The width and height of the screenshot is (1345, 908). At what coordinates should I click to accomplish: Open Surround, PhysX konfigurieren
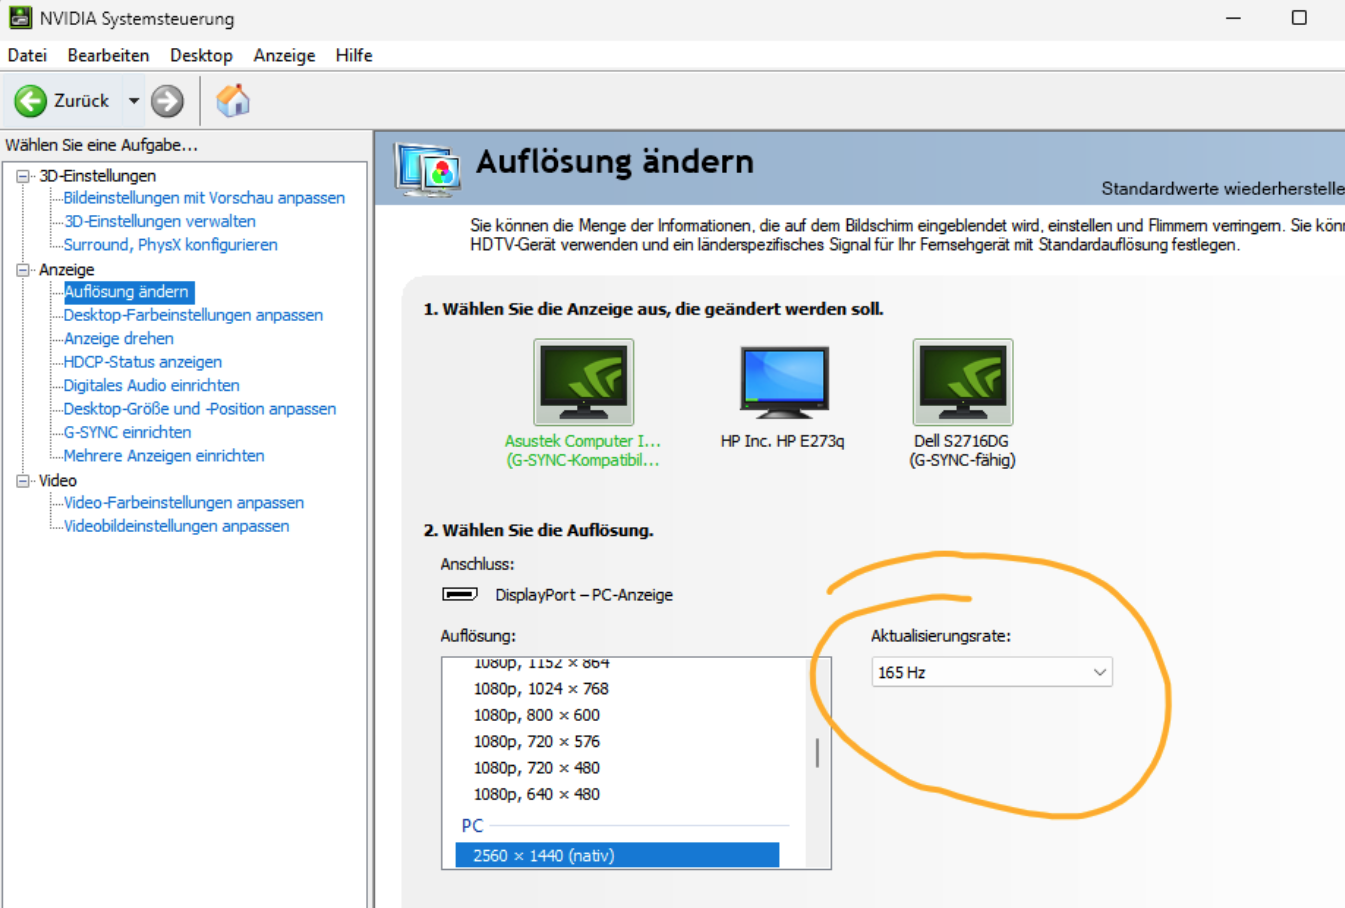click(170, 244)
